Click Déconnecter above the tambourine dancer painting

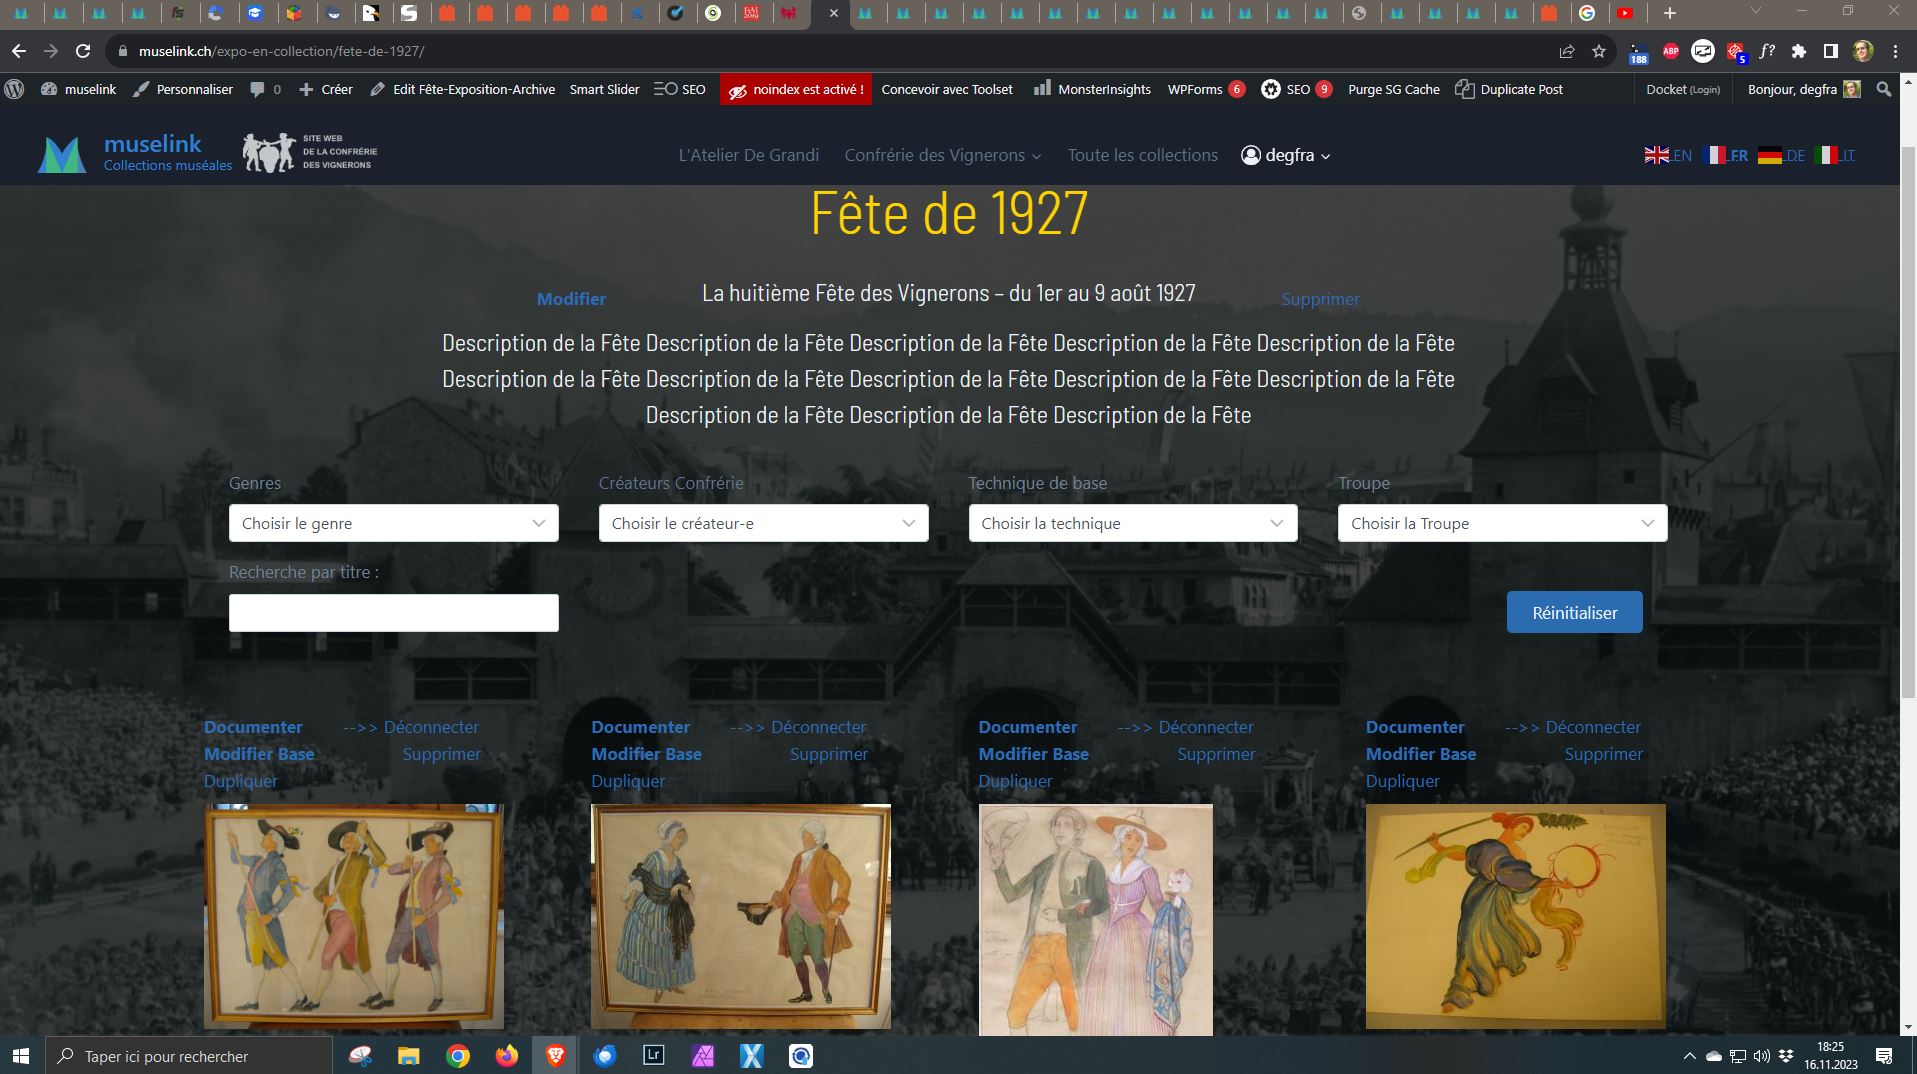(x=1593, y=727)
